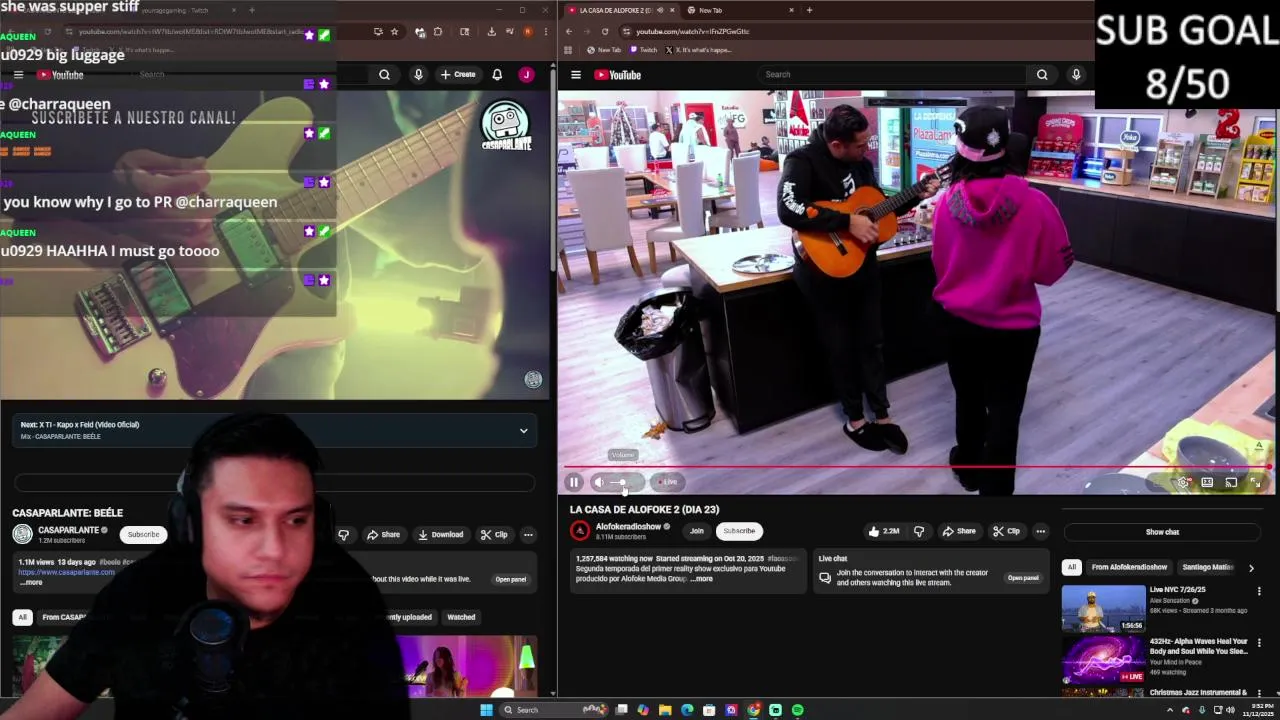Join the Alofokeradioshow channel
This screenshot has height=720, width=1280.
[697, 531]
